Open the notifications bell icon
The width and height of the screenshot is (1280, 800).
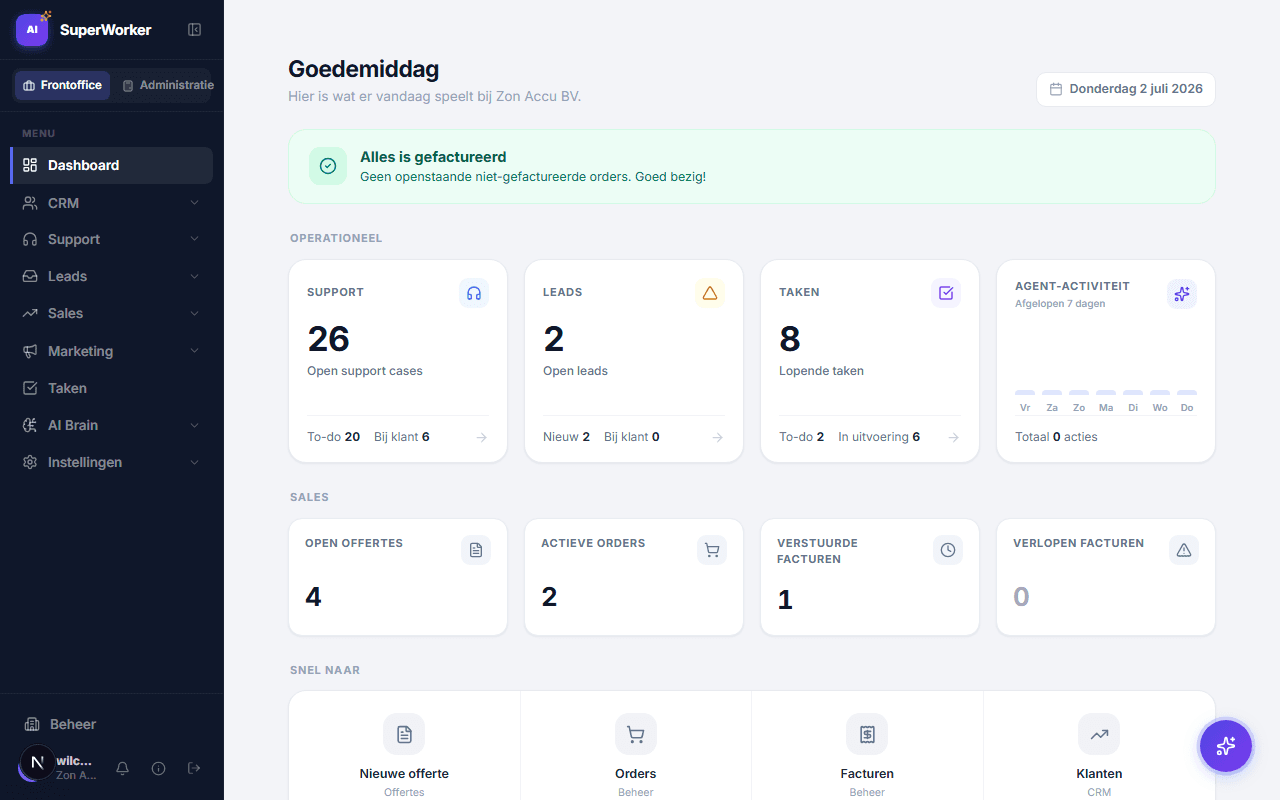coord(123,768)
